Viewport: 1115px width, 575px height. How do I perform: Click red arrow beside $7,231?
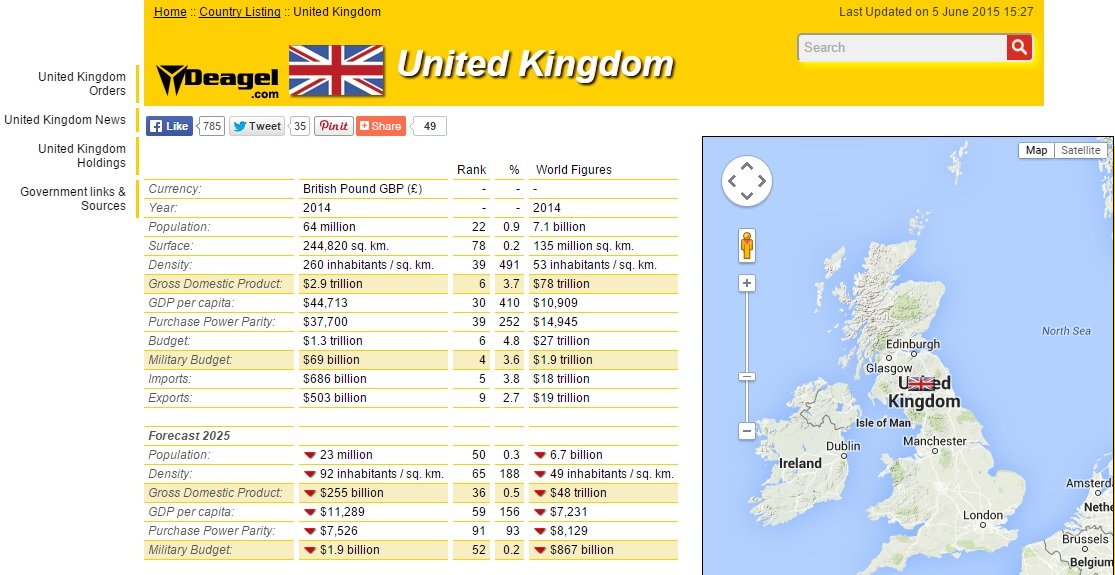click(x=540, y=512)
